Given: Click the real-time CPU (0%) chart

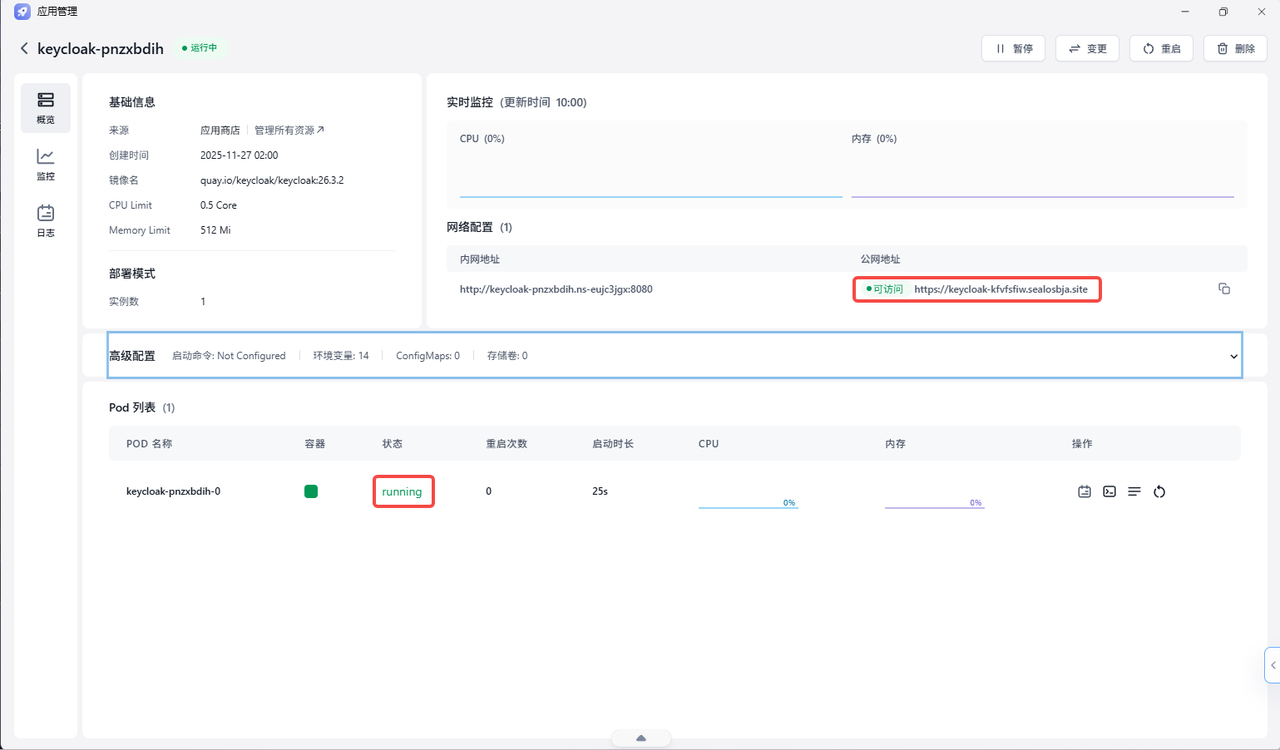Looking at the screenshot, I should pos(651,174).
